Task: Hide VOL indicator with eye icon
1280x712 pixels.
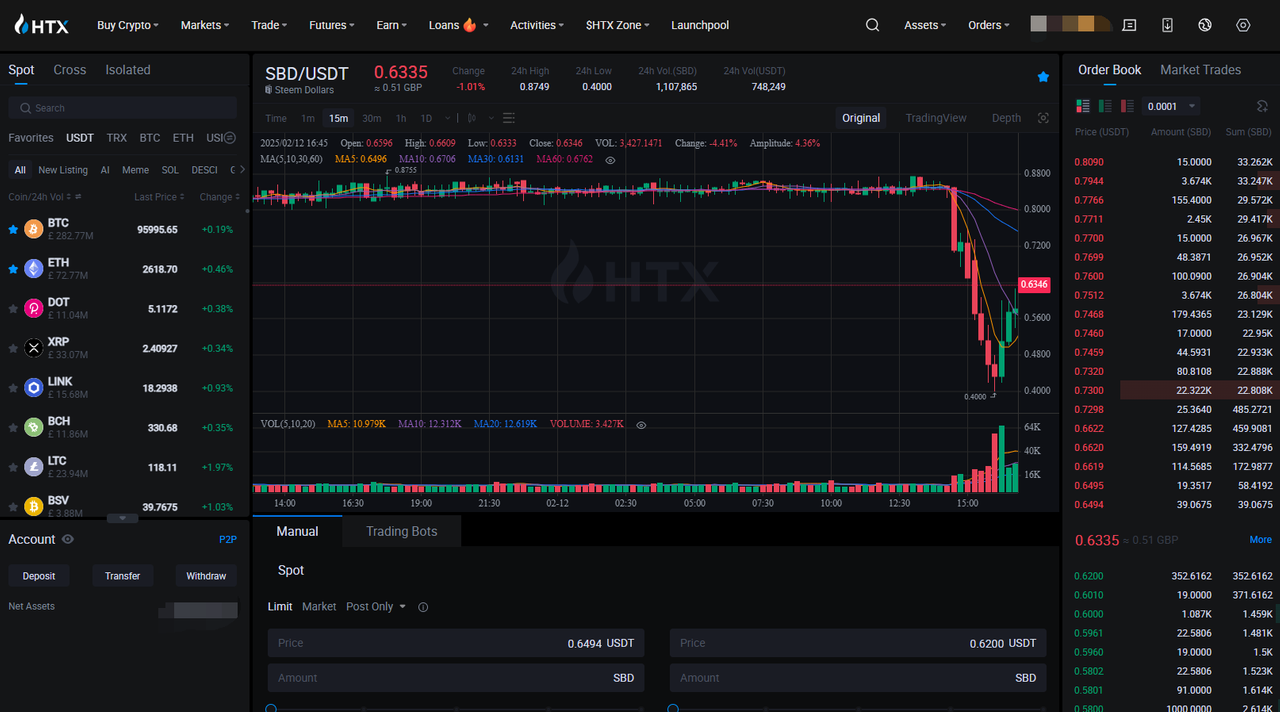Action: [641, 425]
